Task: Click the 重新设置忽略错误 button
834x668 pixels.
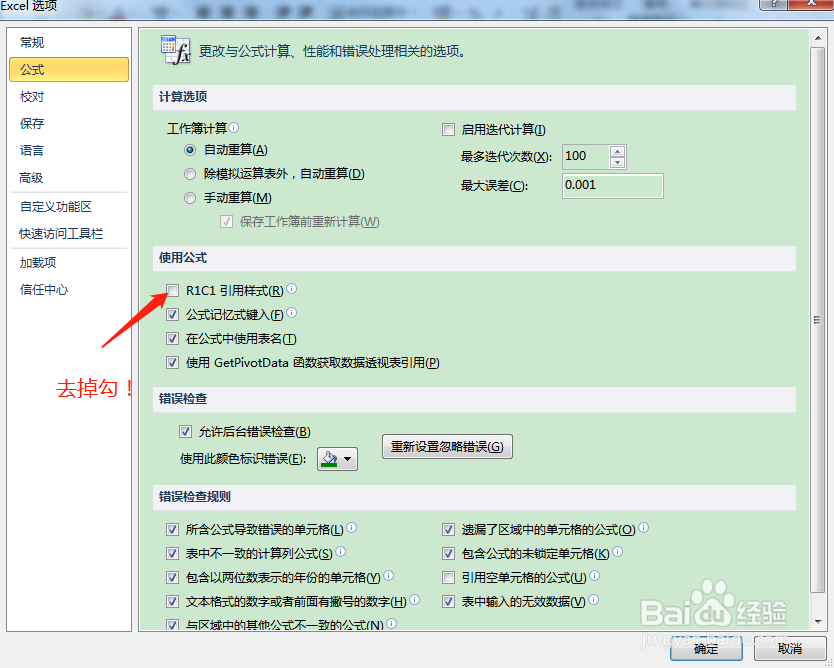Action: point(446,447)
